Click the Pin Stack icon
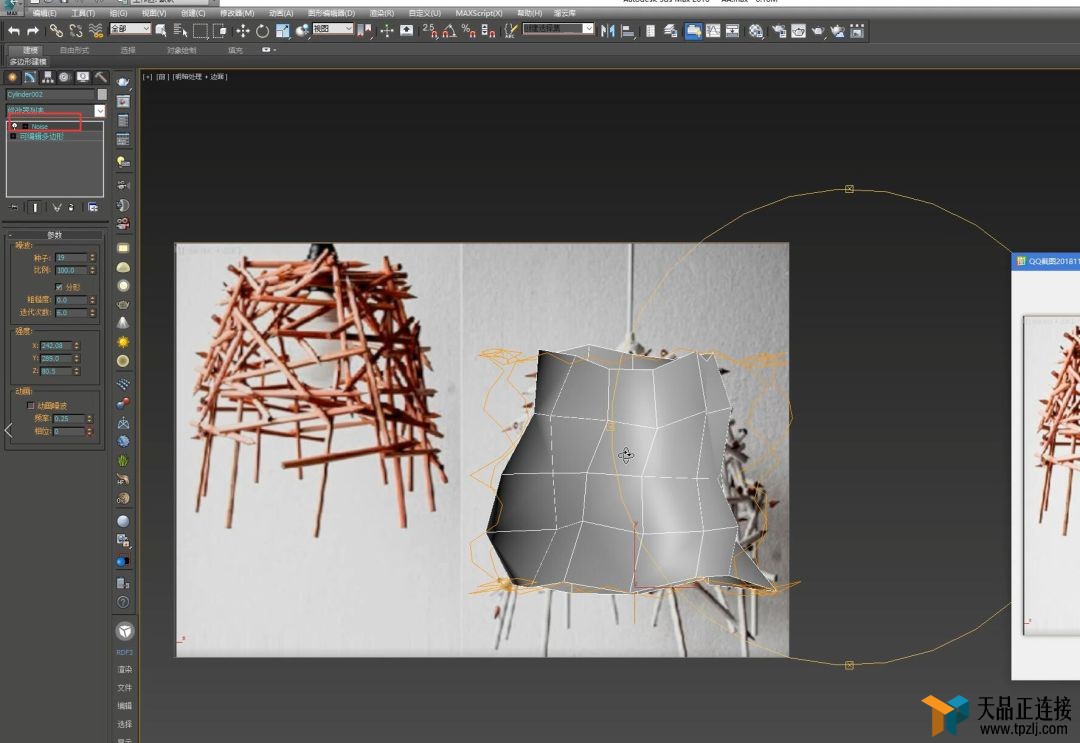Image resolution: width=1080 pixels, height=743 pixels. [x=13, y=207]
